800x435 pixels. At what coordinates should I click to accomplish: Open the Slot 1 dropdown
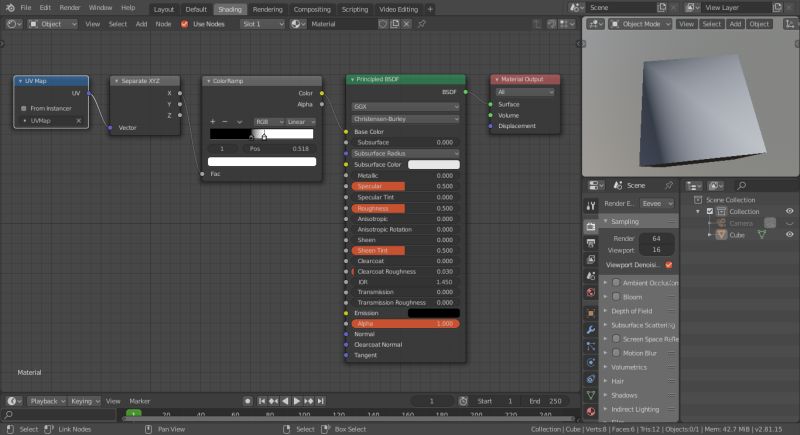pyautogui.click(x=262, y=24)
